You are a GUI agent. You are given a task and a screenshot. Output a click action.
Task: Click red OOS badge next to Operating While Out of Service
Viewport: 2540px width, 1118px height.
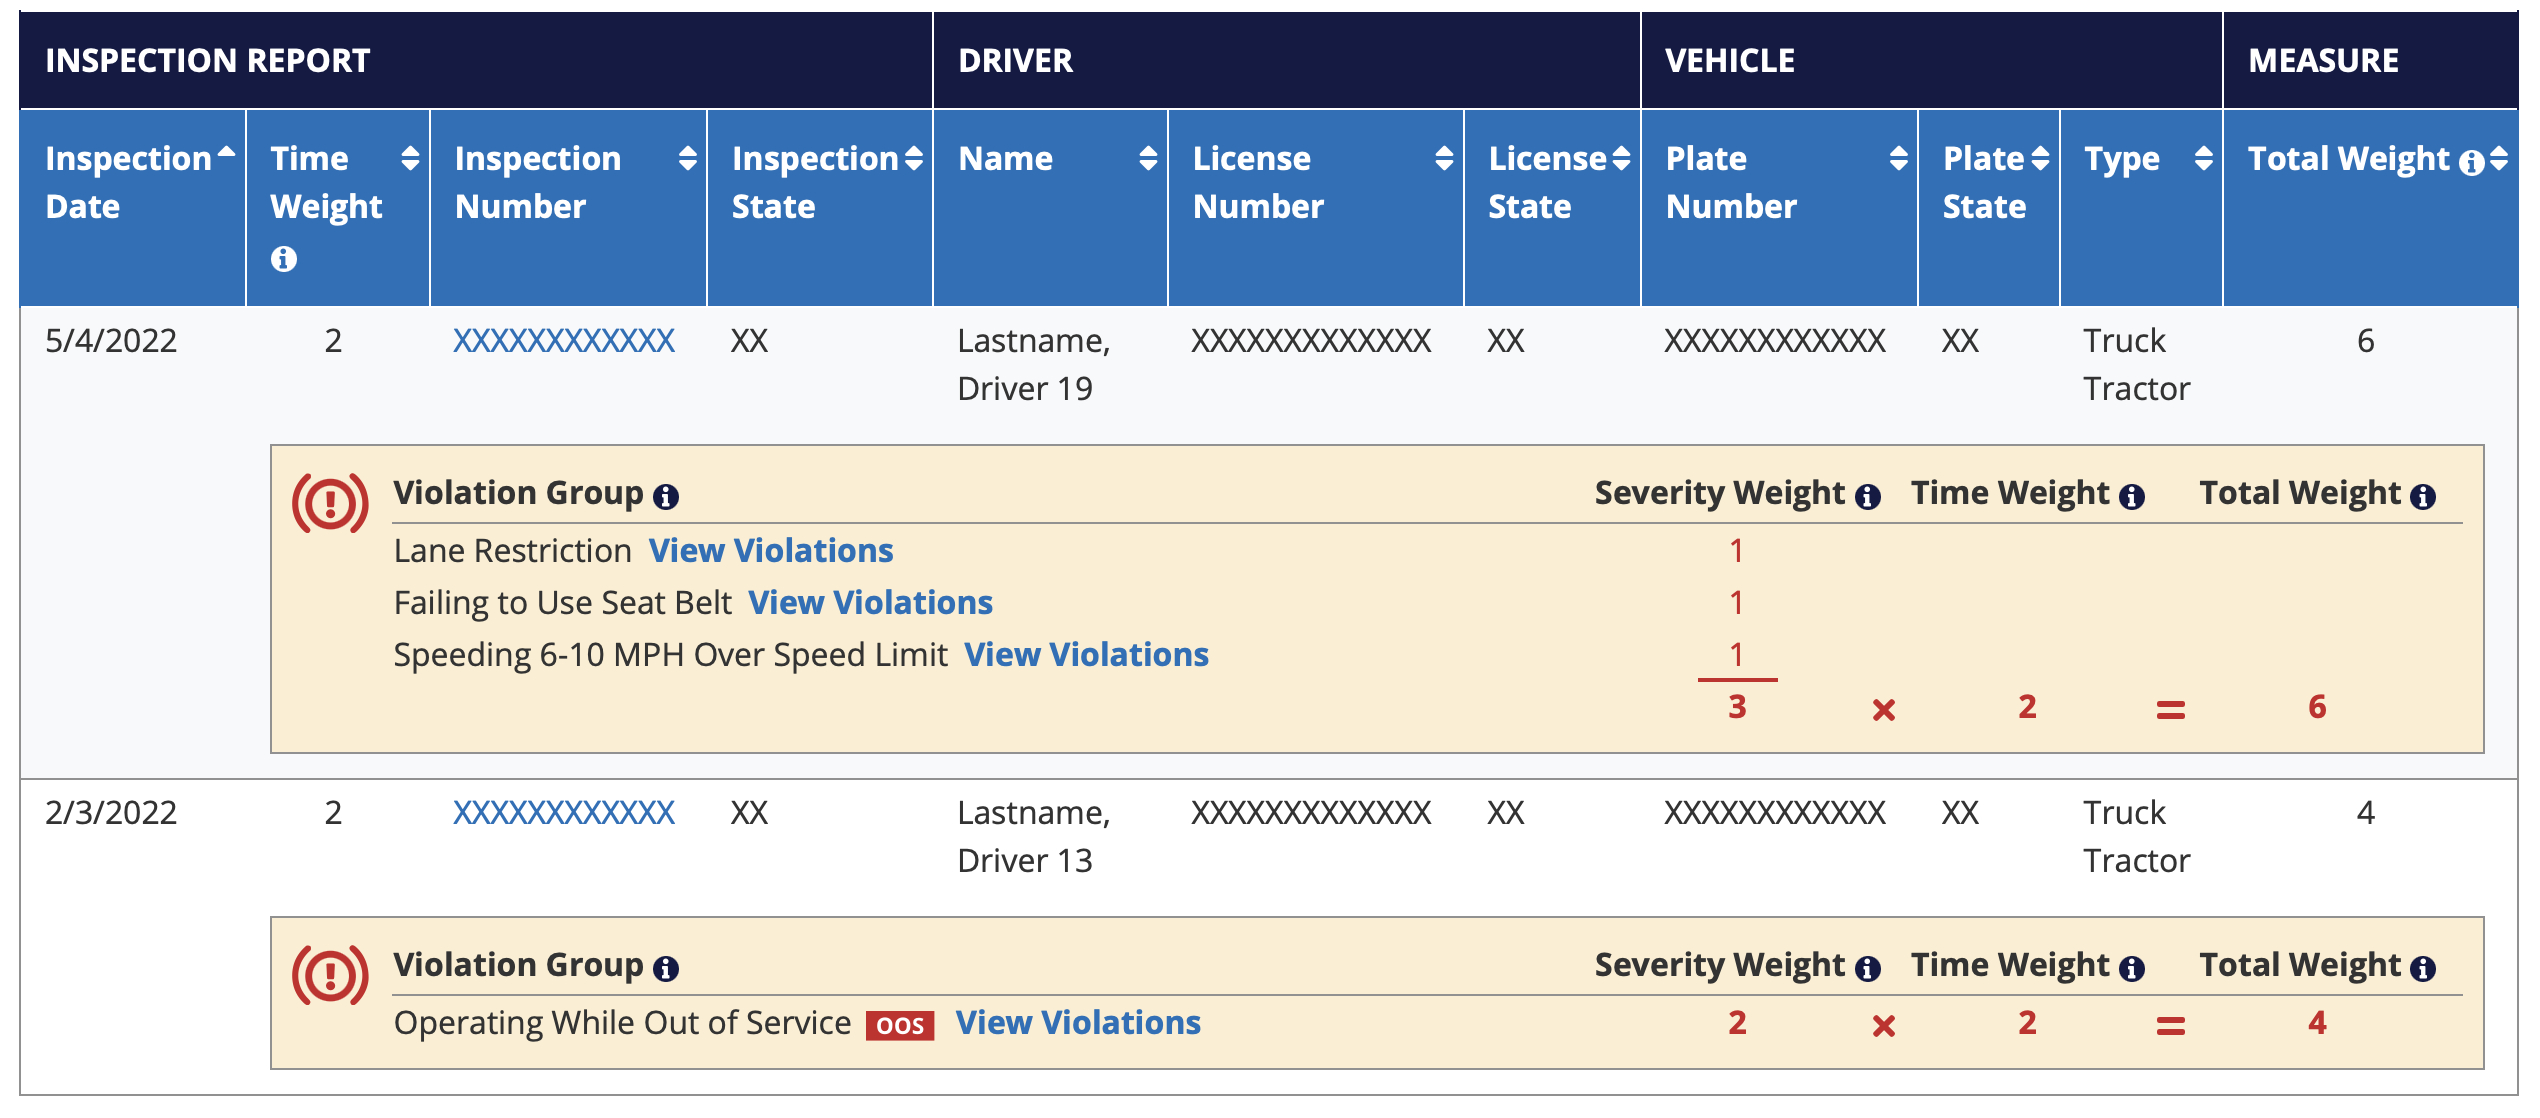pos(900,1025)
